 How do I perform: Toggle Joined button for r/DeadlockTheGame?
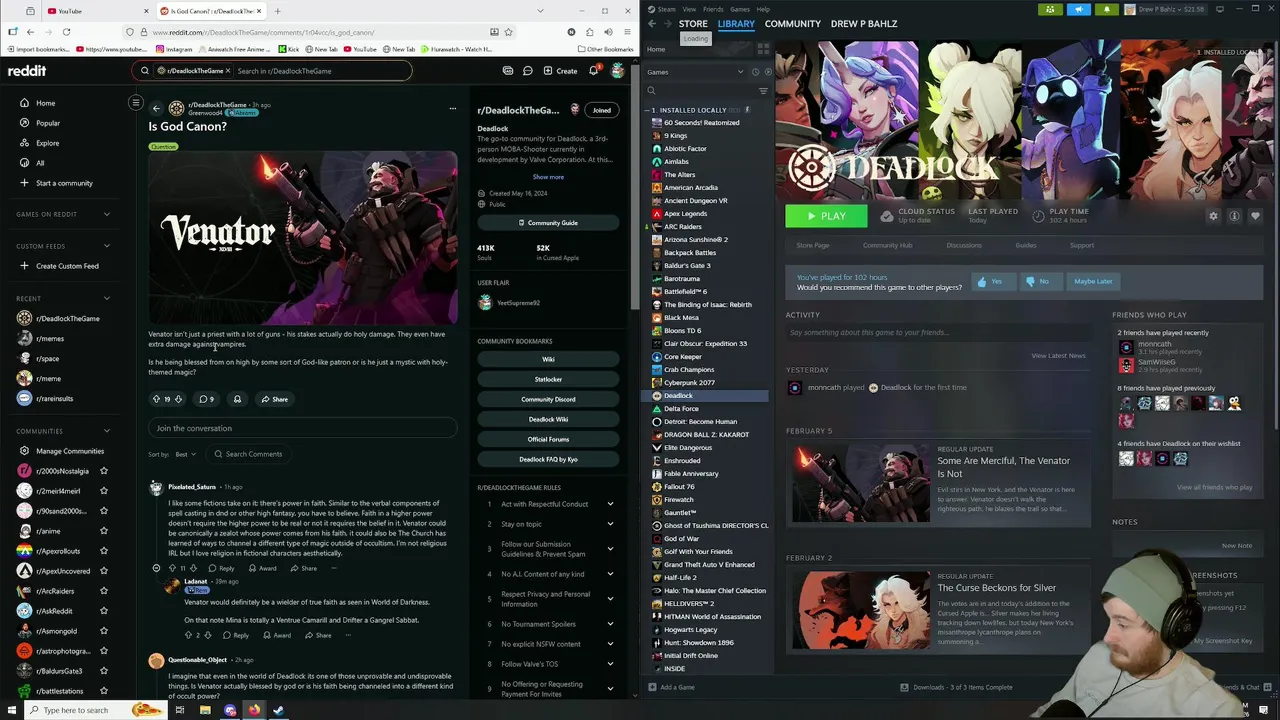602,110
